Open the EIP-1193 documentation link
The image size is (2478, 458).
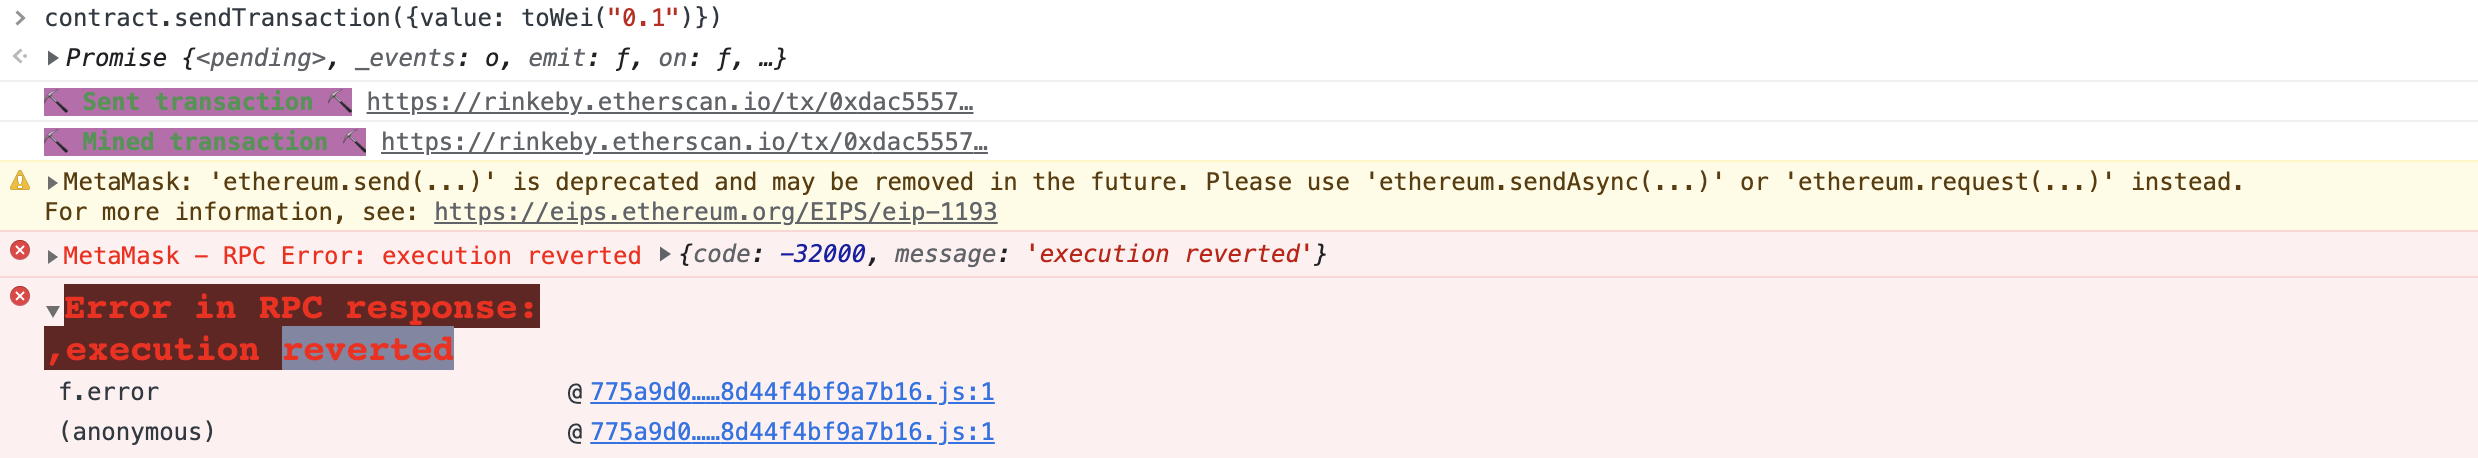715,212
